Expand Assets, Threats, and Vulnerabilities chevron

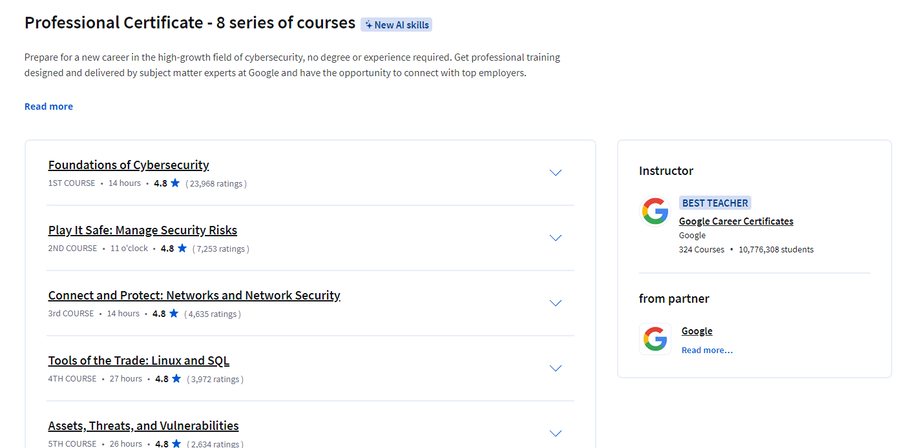point(555,433)
